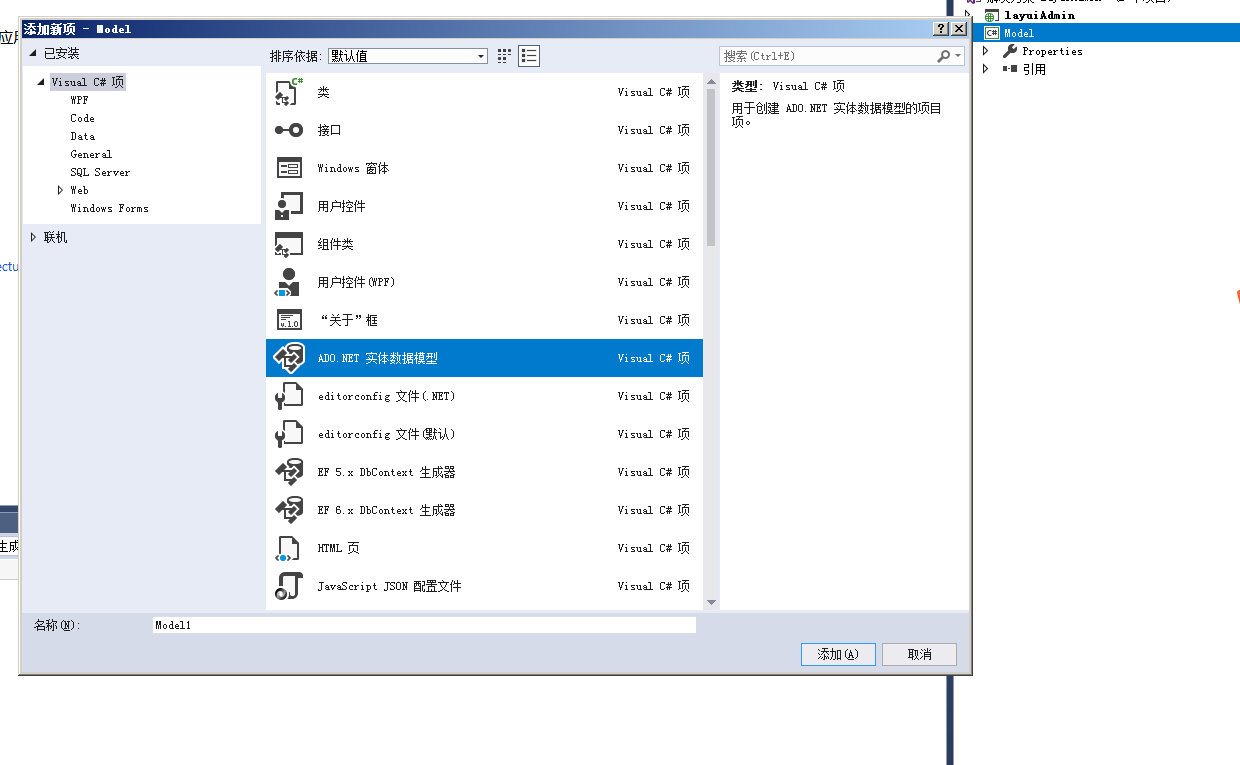Click the 类 row's "Visual C# 项" type text
Viewport: 1240px width, 765px height.
click(x=654, y=92)
